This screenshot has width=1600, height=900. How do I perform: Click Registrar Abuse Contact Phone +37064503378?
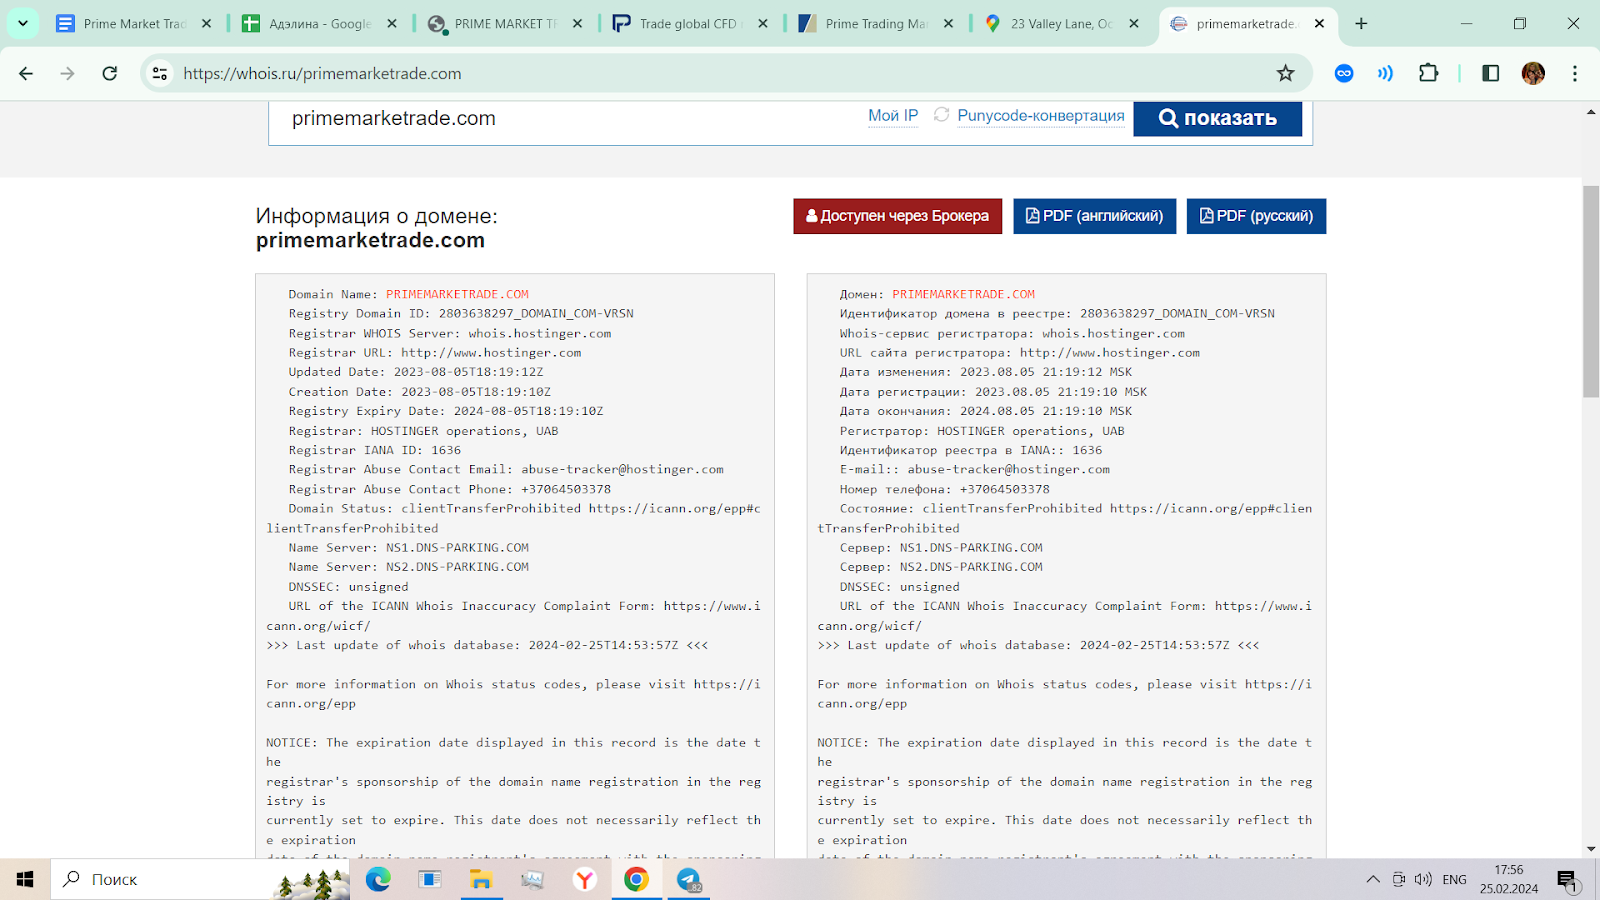450,489
